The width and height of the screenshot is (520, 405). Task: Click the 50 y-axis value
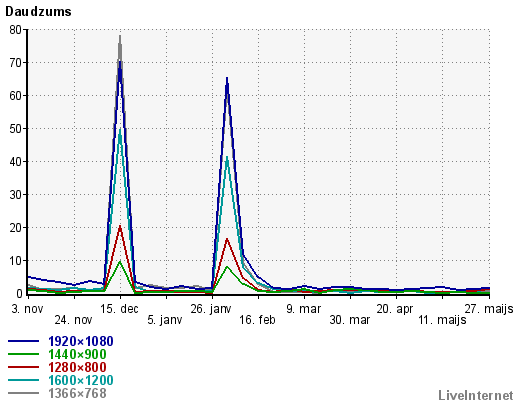16,129
